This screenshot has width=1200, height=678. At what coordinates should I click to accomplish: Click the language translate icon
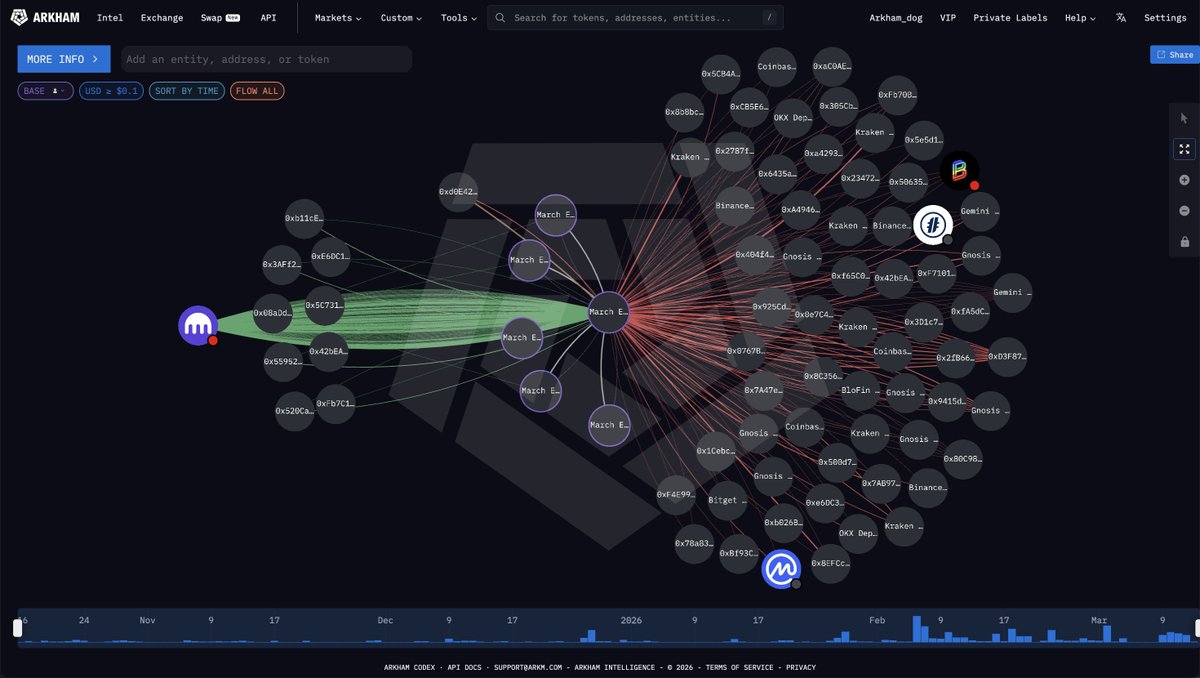(x=1121, y=18)
